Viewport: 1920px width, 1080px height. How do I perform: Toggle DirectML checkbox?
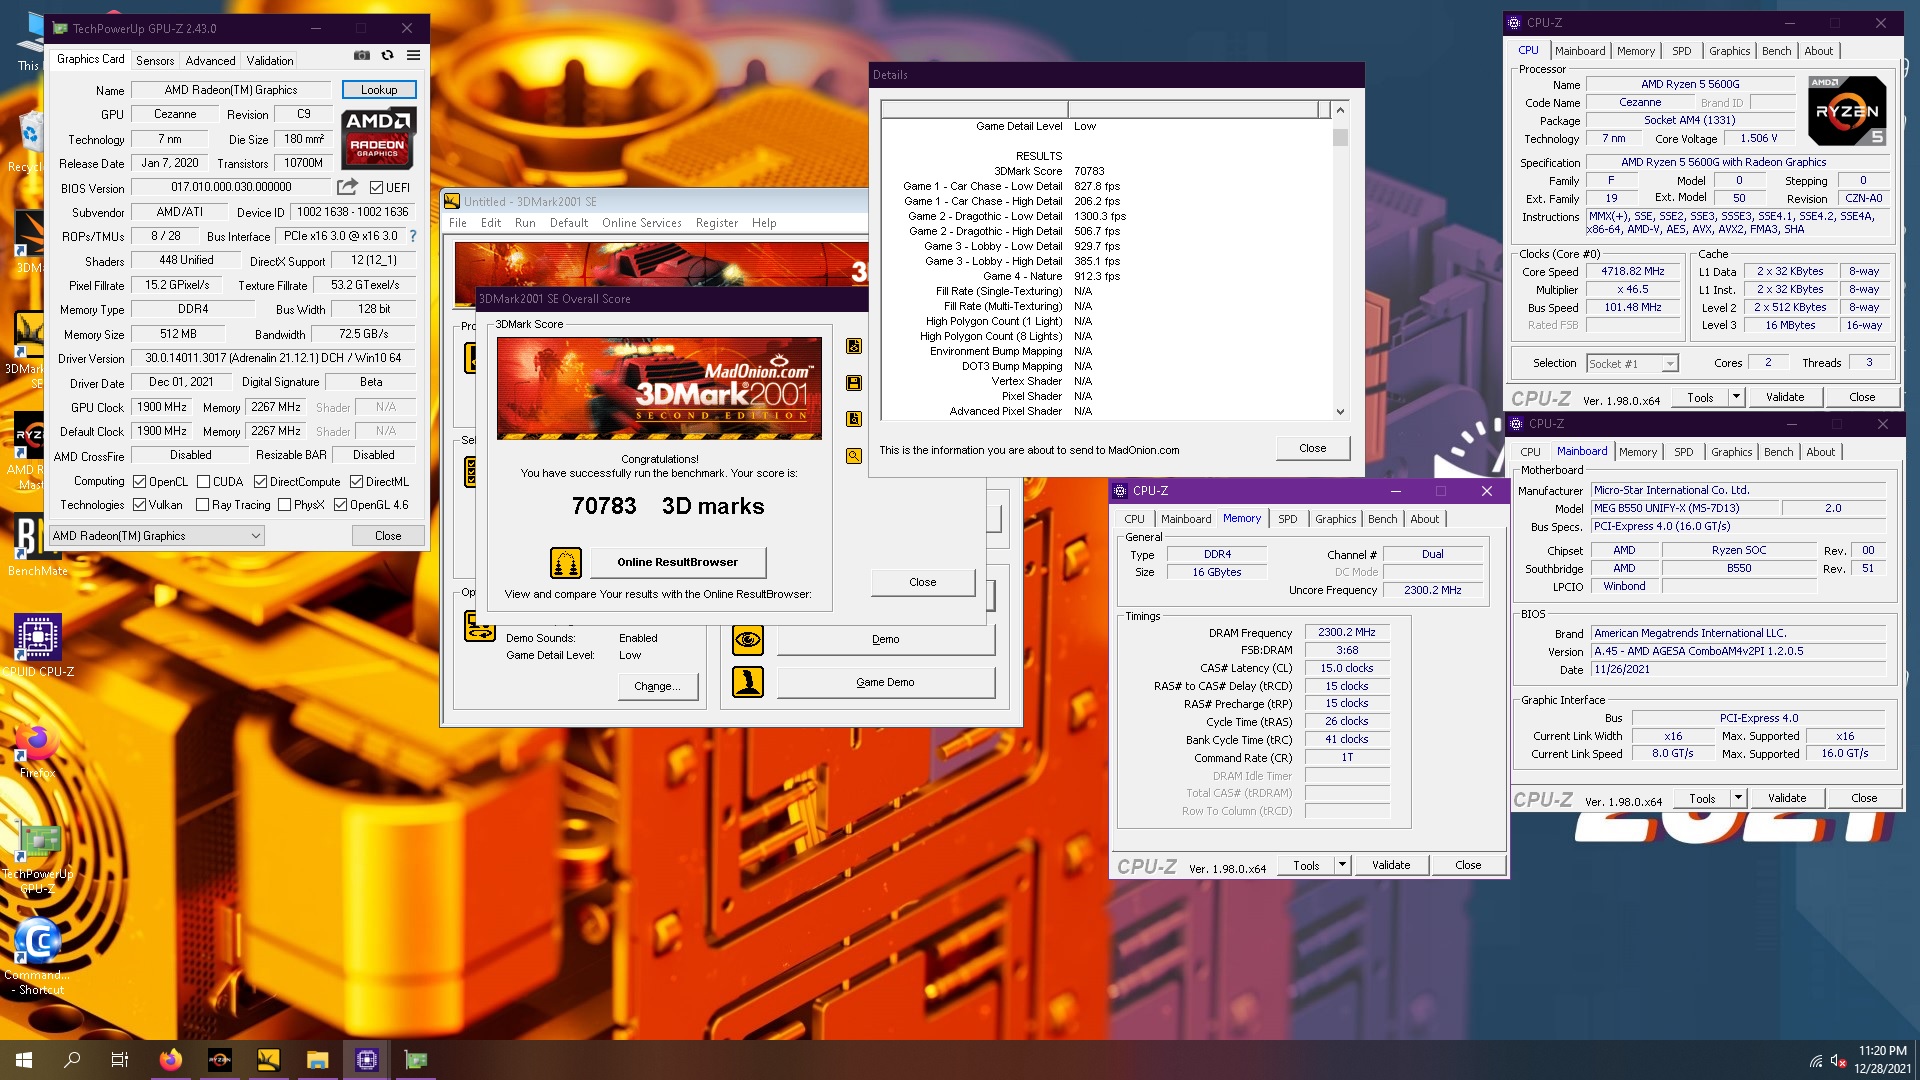(x=356, y=481)
